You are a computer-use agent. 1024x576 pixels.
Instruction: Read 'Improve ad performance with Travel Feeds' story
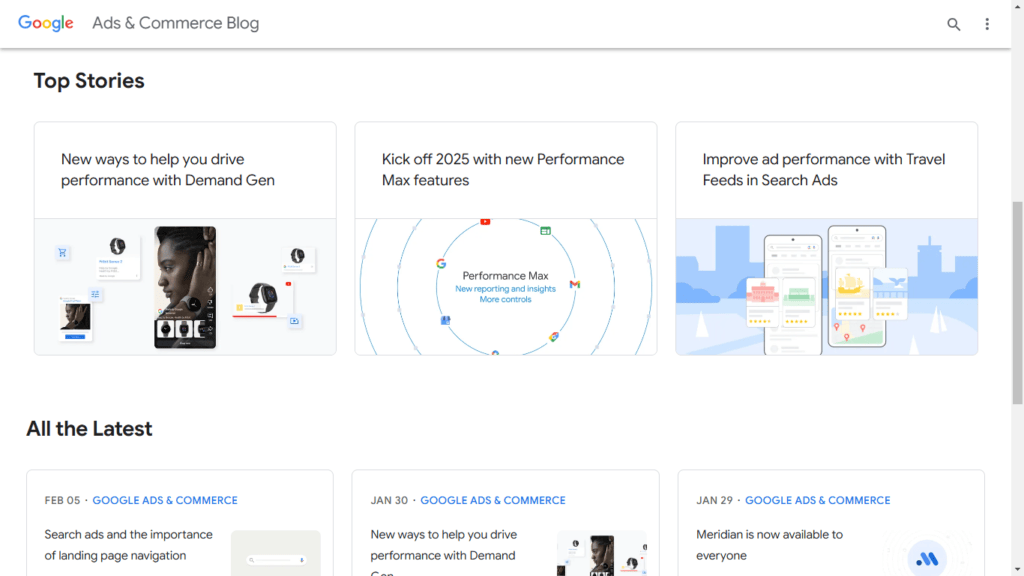point(823,170)
